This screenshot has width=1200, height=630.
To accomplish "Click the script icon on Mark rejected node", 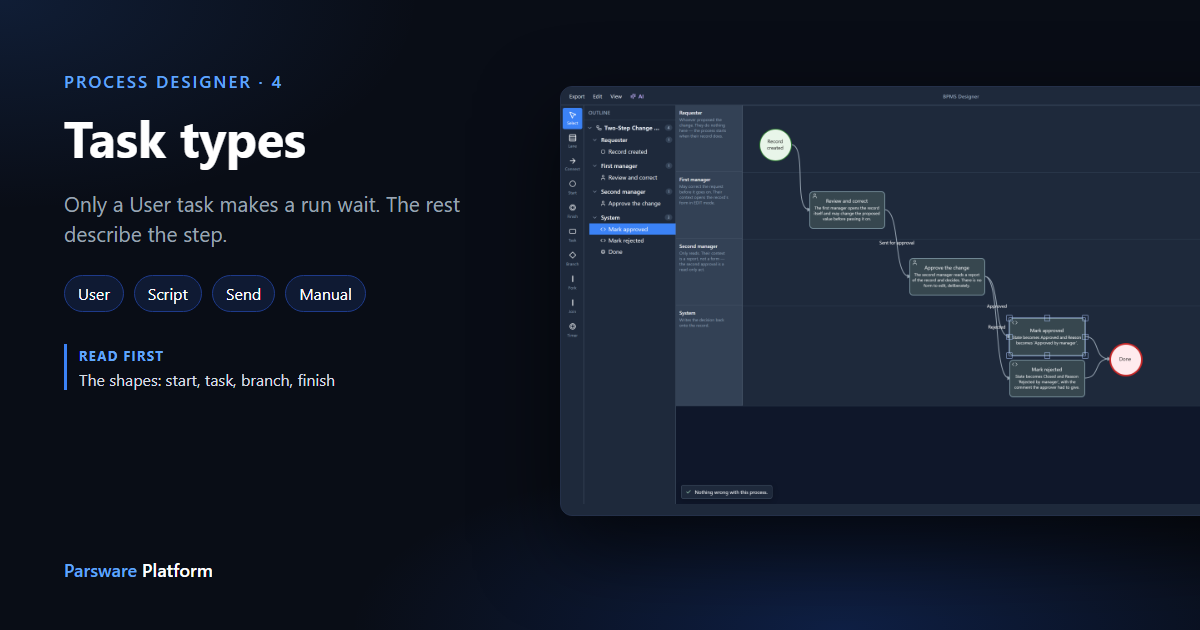I will pyautogui.click(x=1015, y=364).
